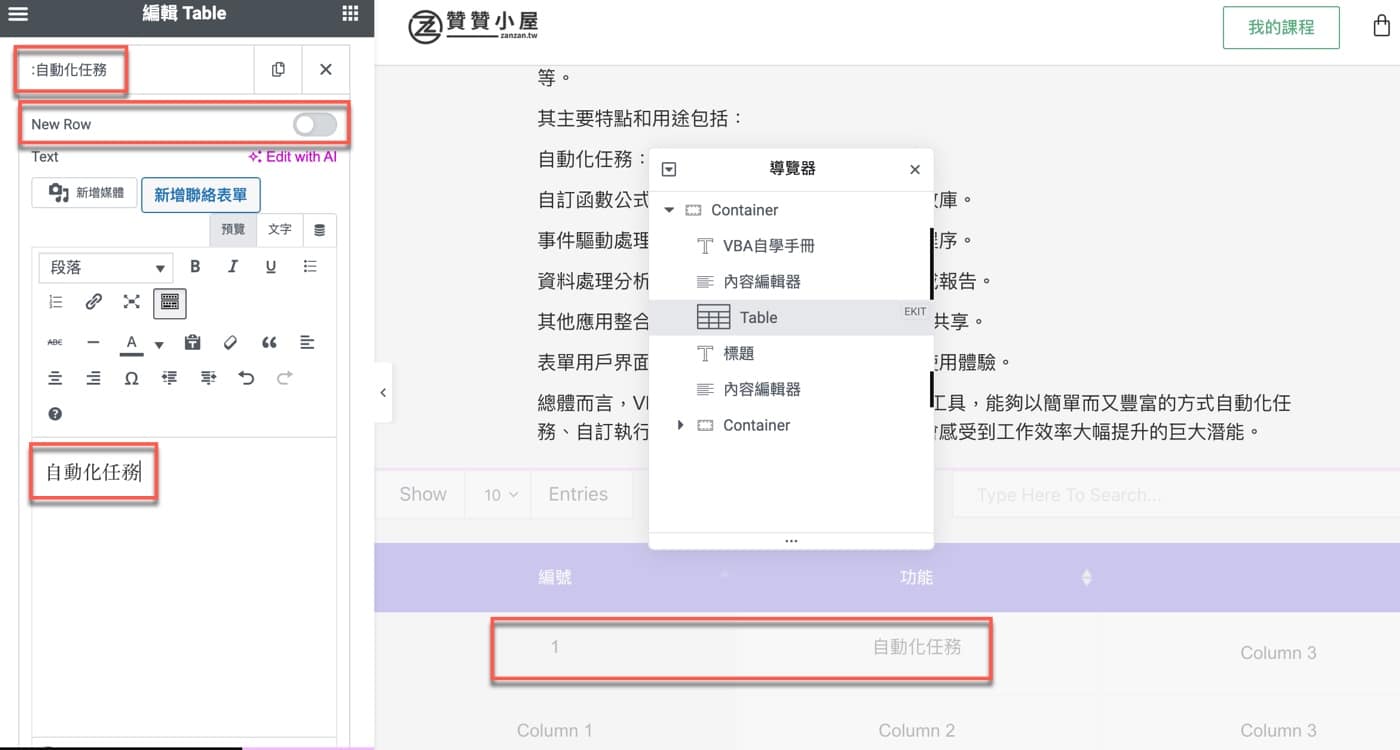Click Edit with AI link
This screenshot has height=750, width=1400.
(293, 157)
